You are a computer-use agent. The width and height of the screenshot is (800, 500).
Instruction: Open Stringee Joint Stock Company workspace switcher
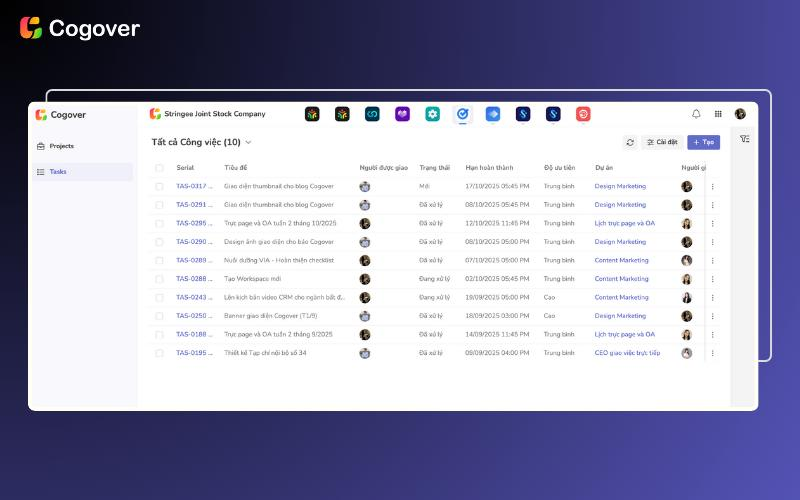pyautogui.click(x=207, y=114)
